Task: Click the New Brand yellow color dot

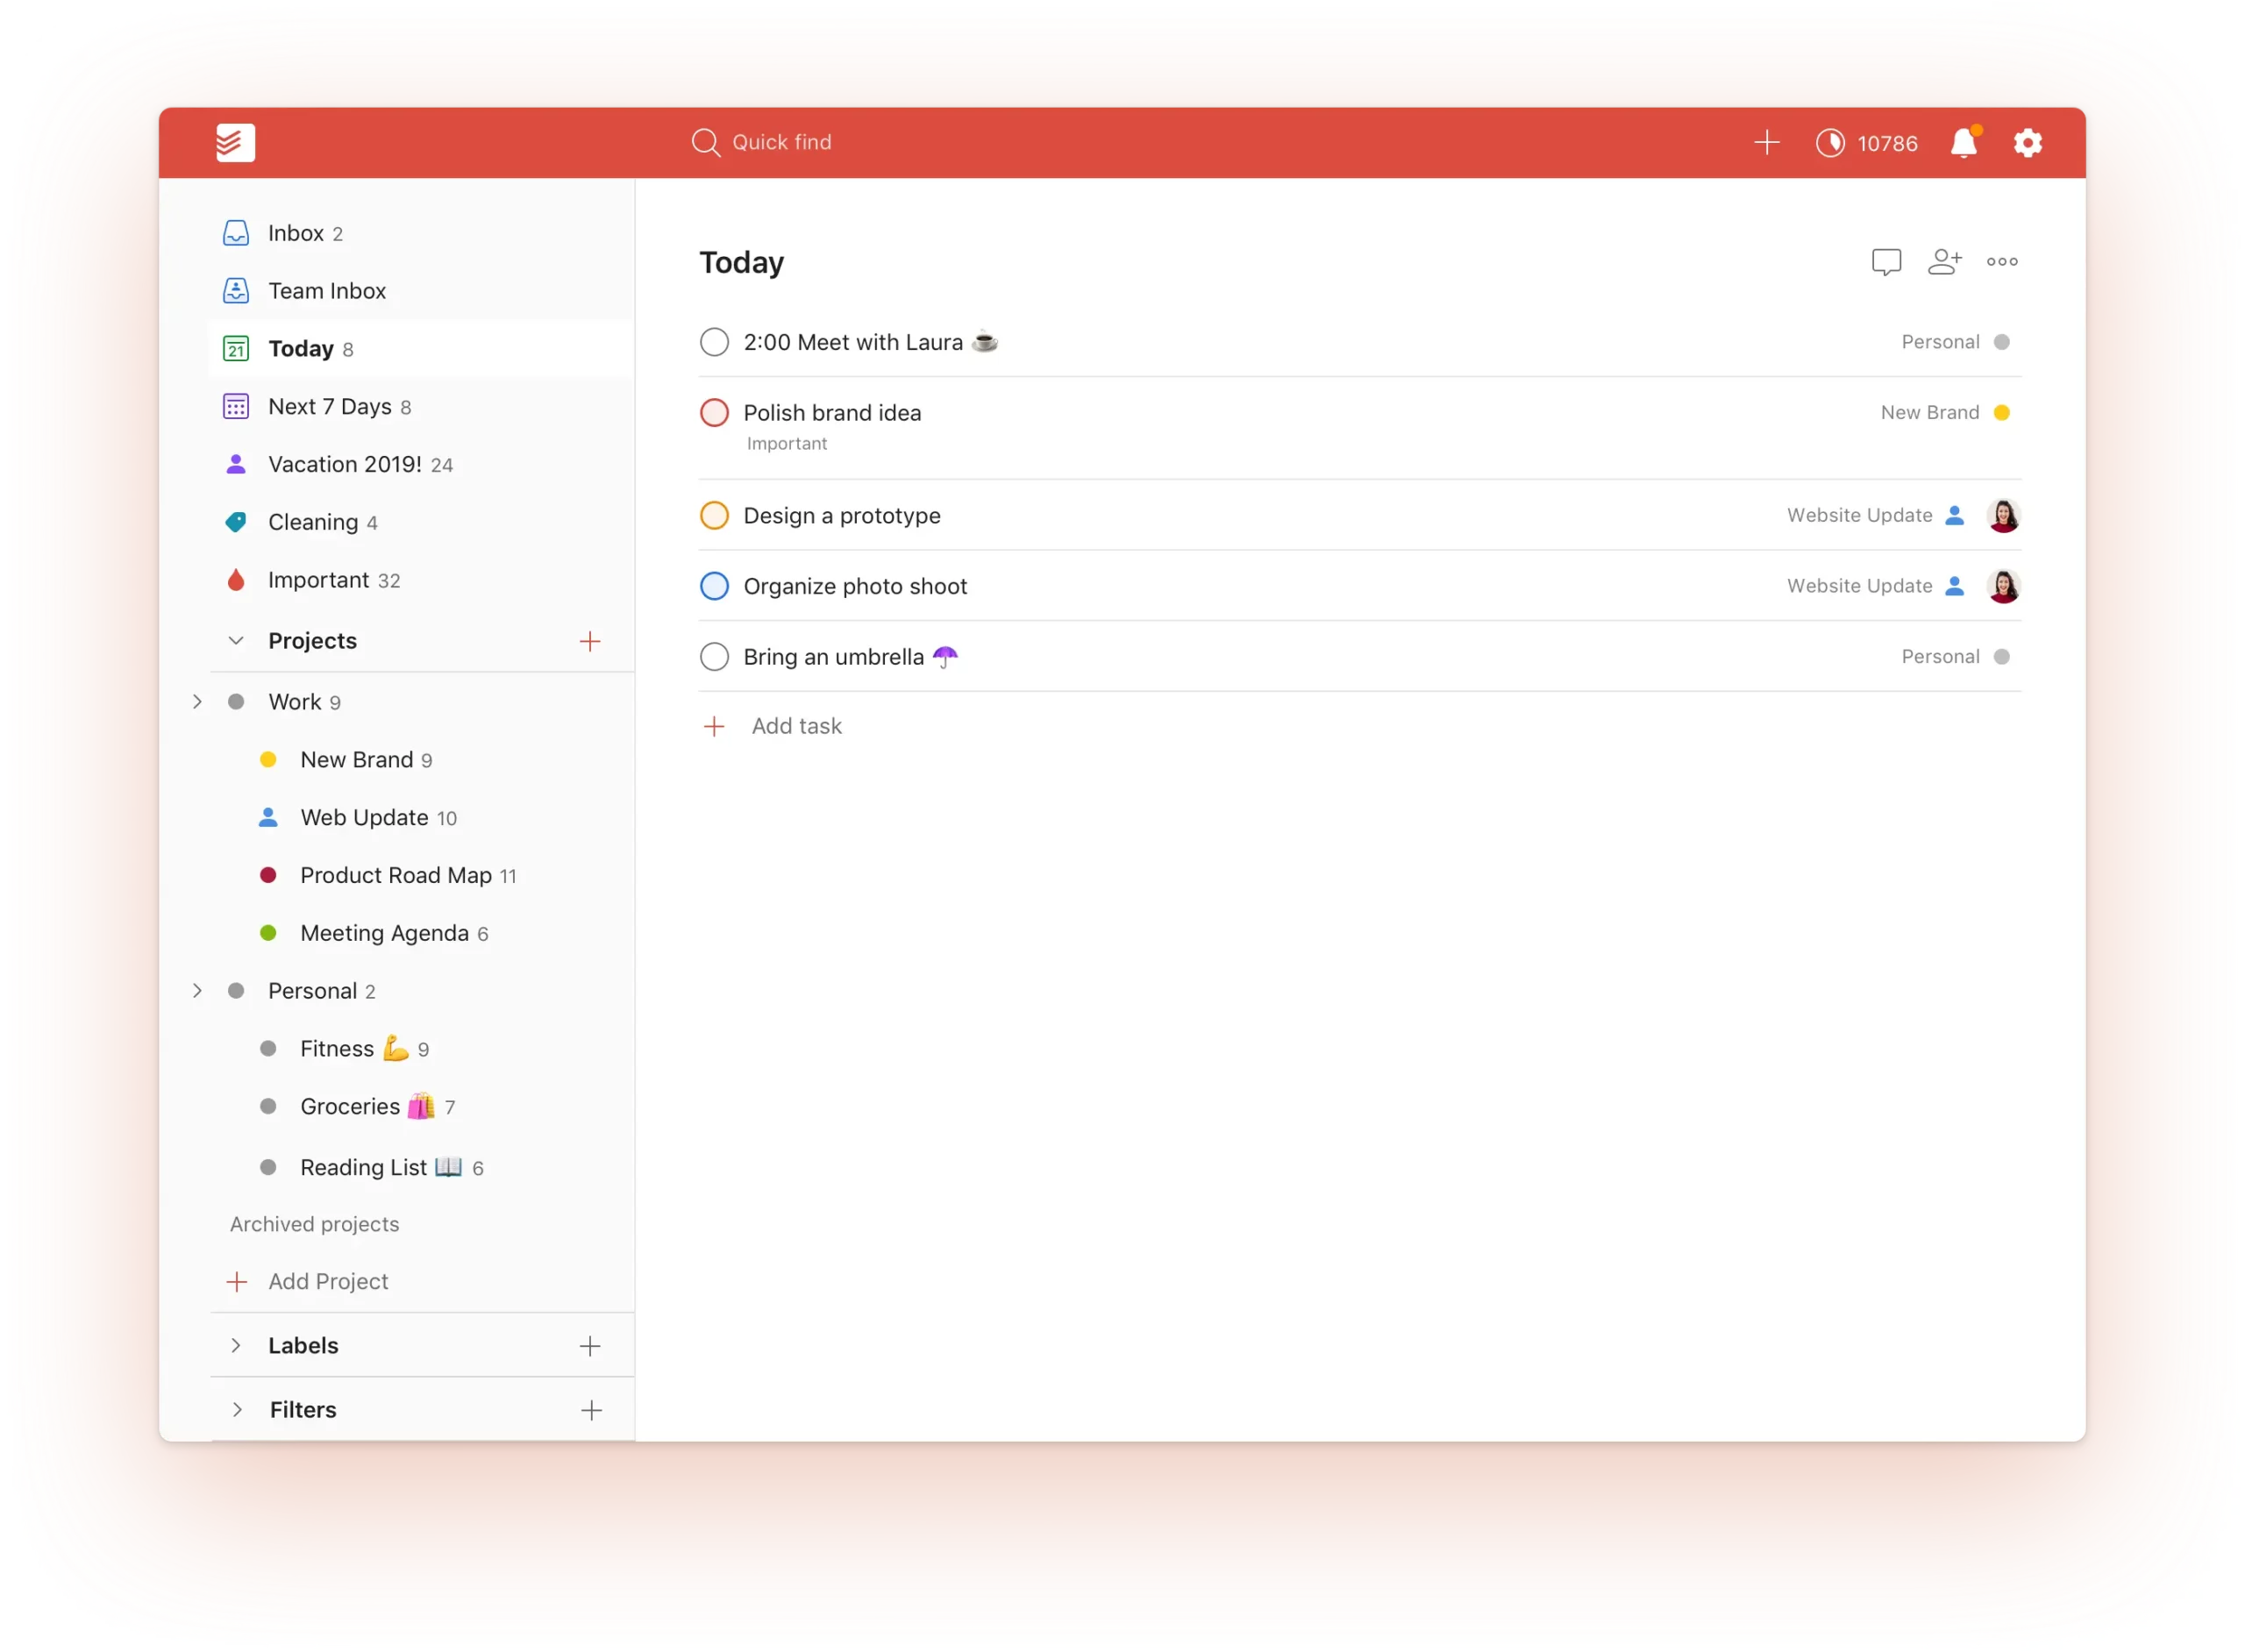Action: [269, 759]
